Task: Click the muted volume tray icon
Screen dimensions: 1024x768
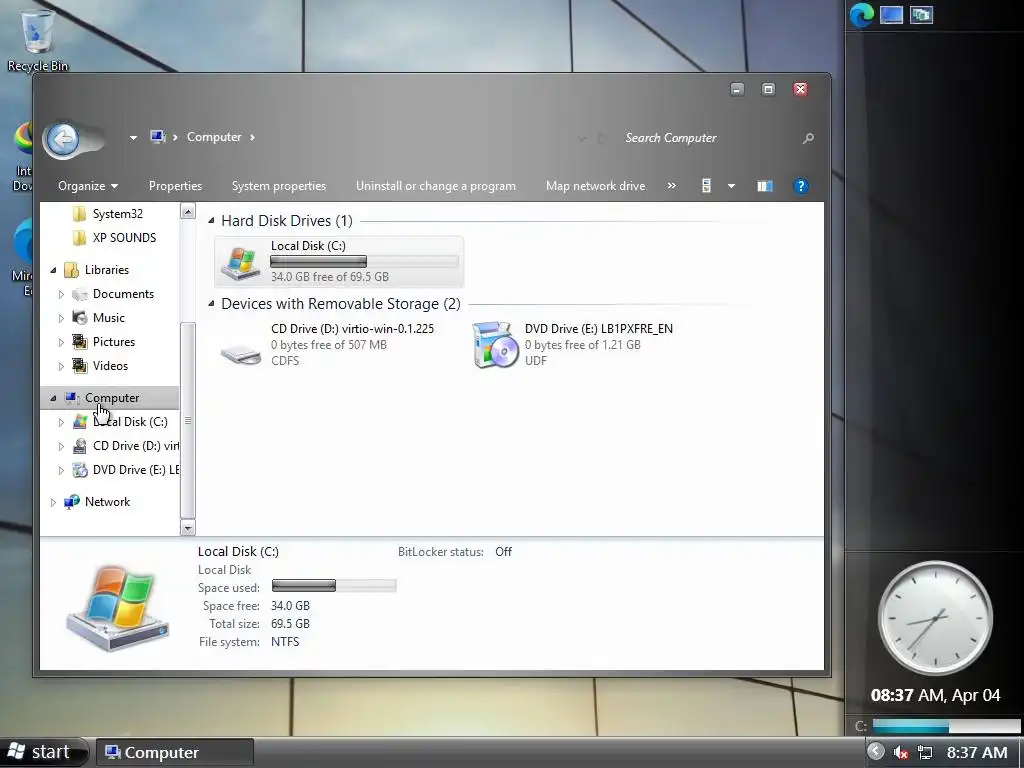Action: (901, 753)
